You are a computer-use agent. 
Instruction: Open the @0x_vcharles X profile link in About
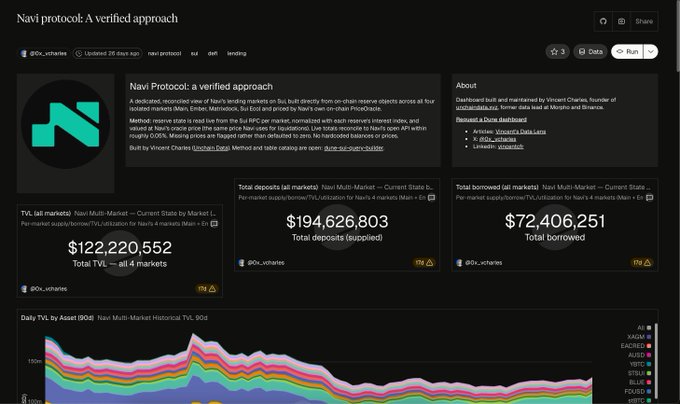[497, 139]
